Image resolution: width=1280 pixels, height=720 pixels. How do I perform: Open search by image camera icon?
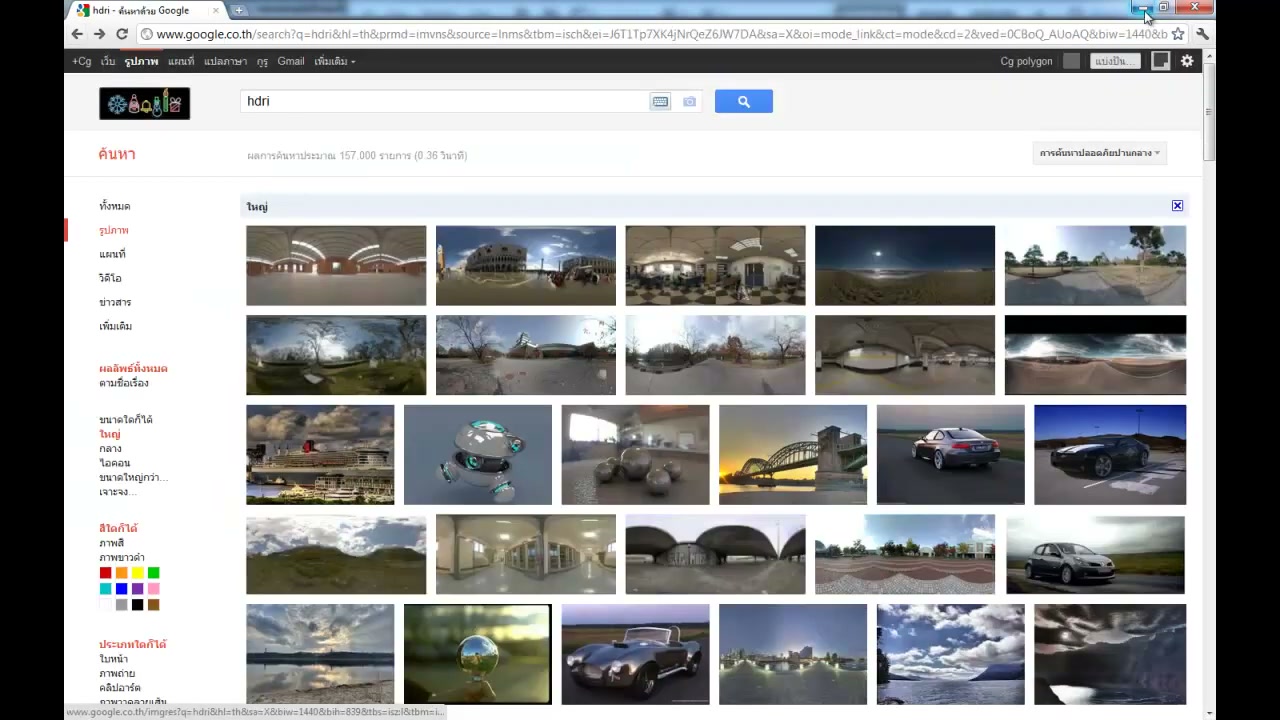tap(689, 101)
